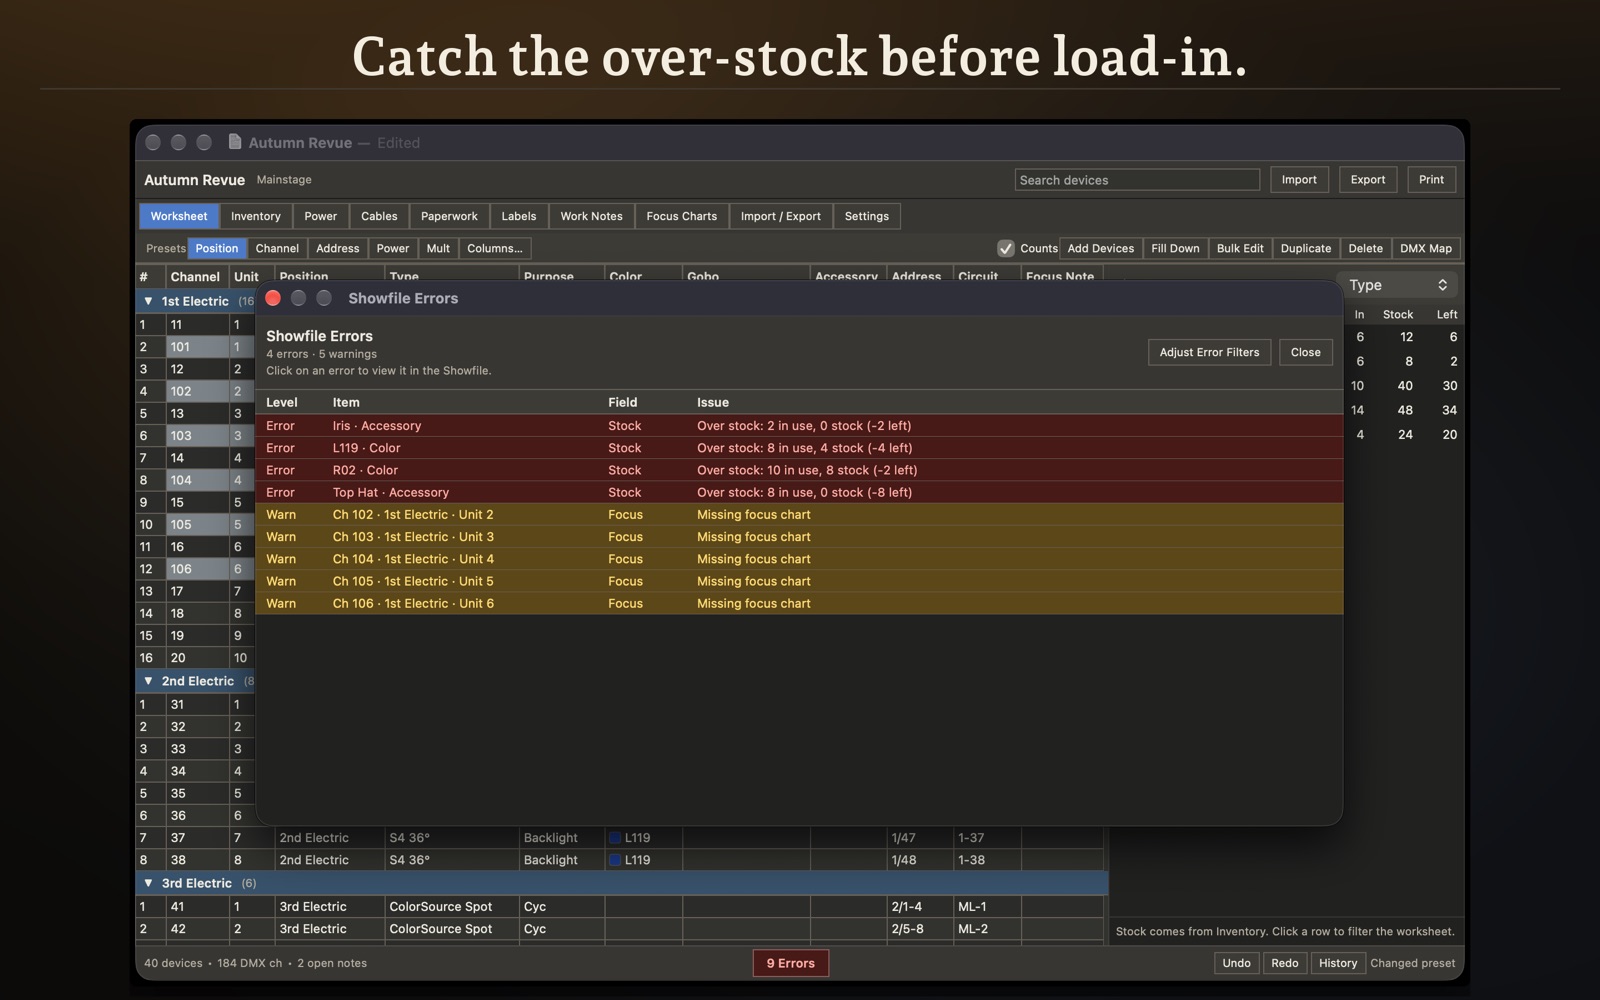Click the Print button

click(x=1431, y=180)
